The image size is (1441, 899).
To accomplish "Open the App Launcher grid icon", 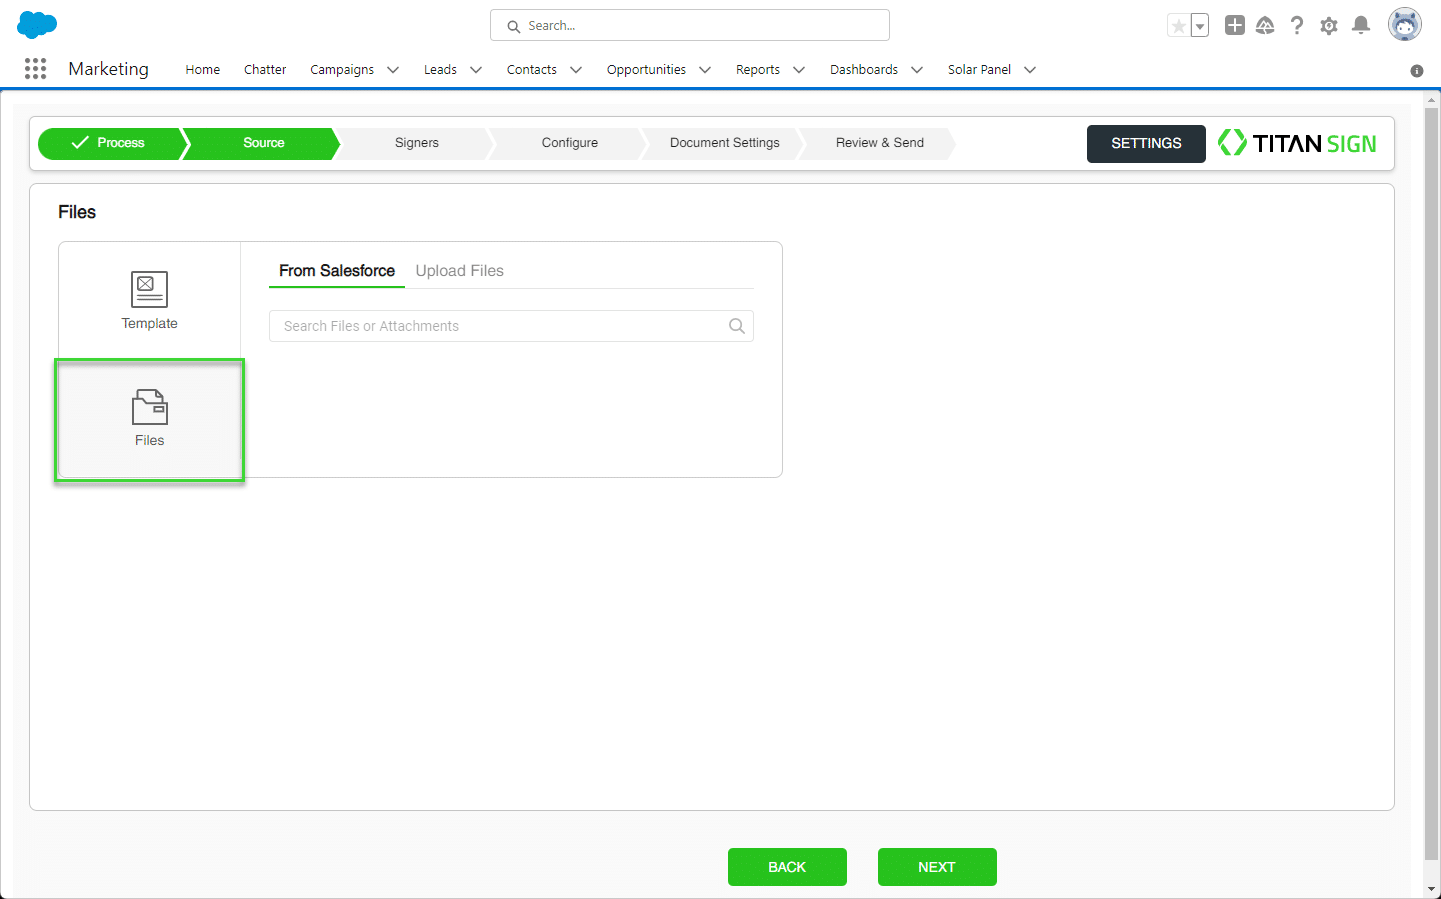I will 35,68.
